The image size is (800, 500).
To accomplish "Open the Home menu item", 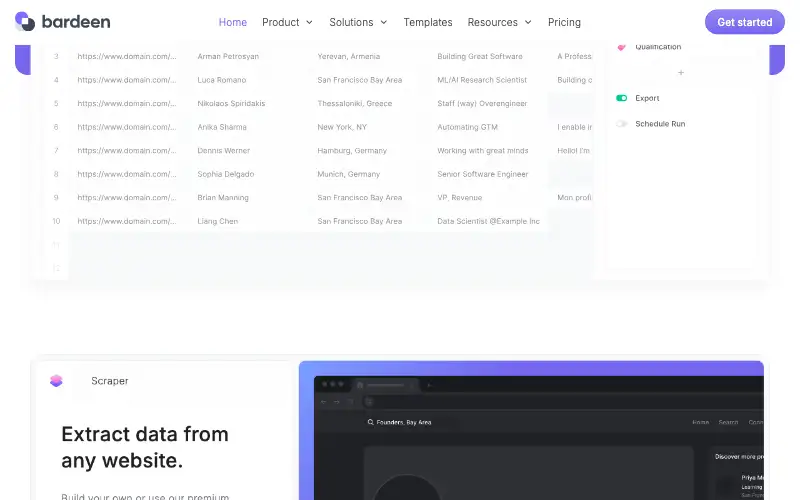I will [x=233, y=22].
